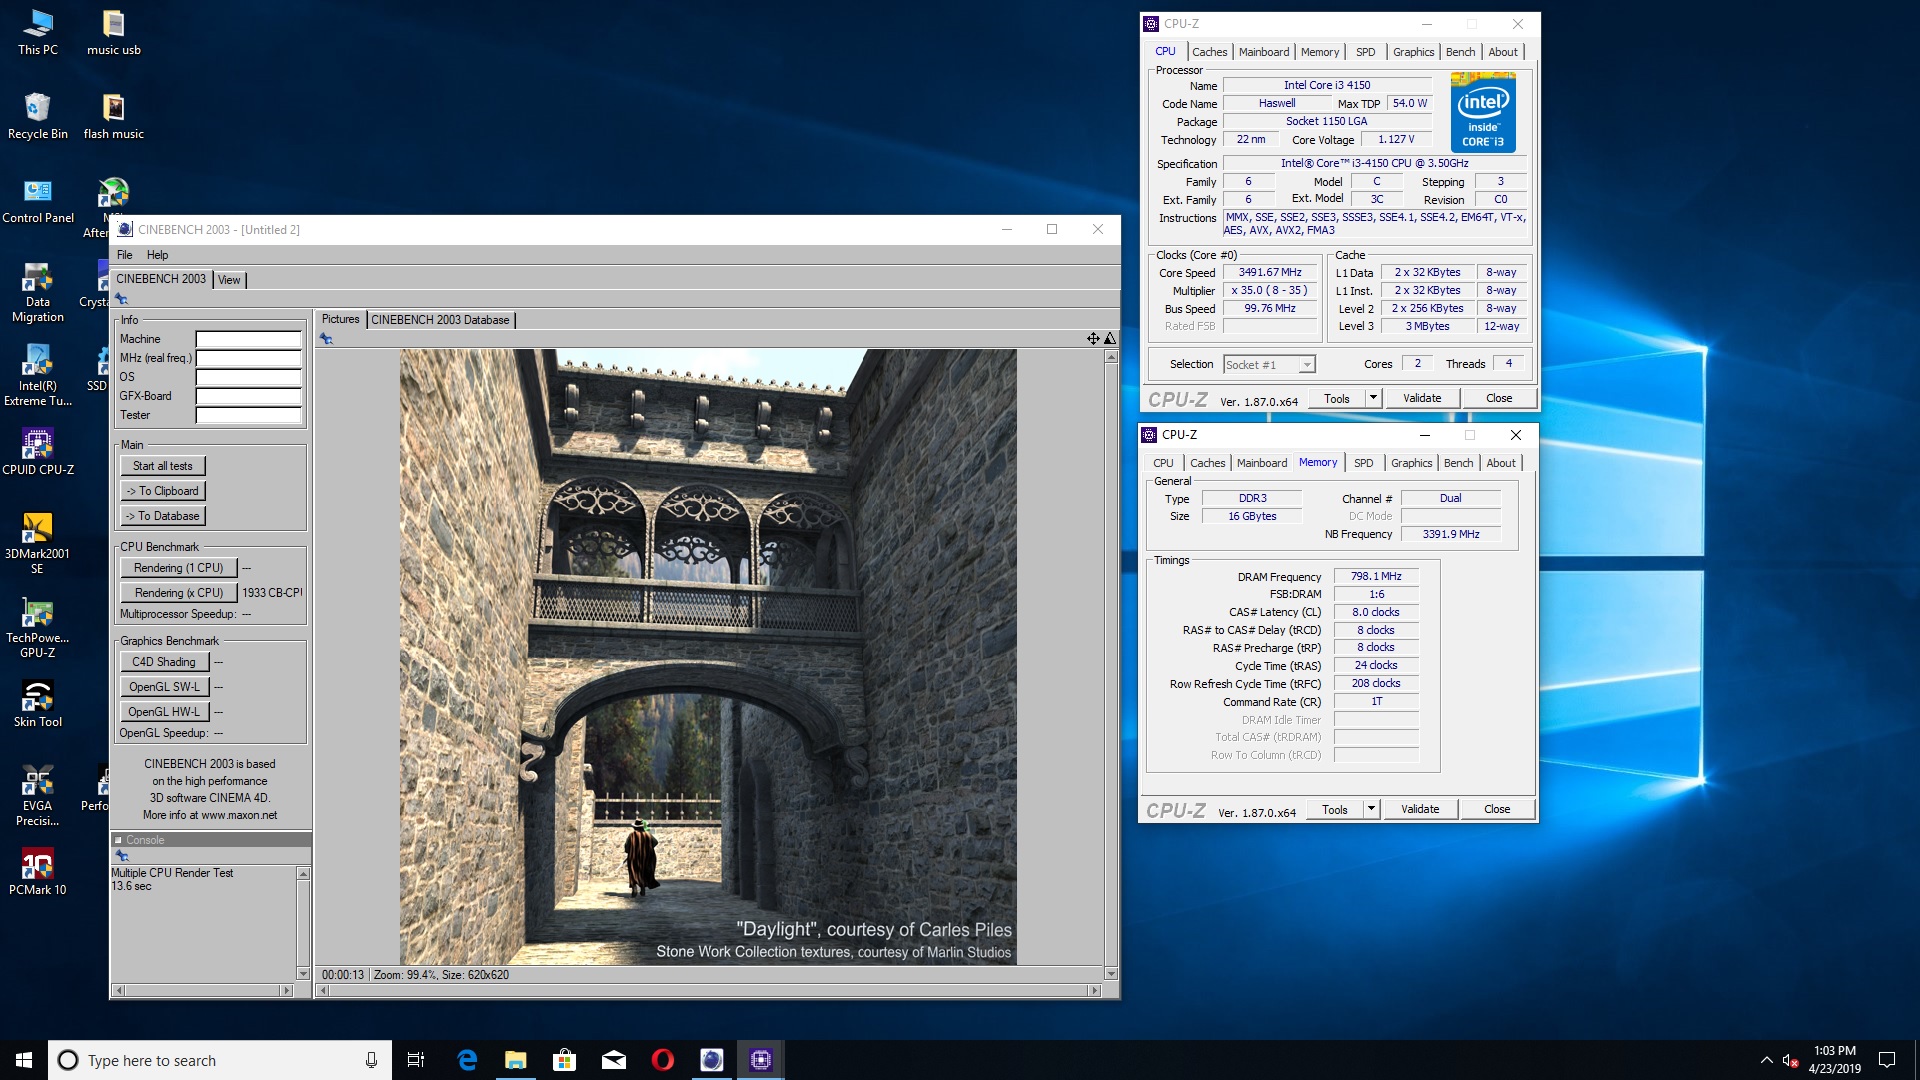Open Opera browser from taskbar
The width and height of the screenshot is (1920, 1080).
click(662, 1060)
